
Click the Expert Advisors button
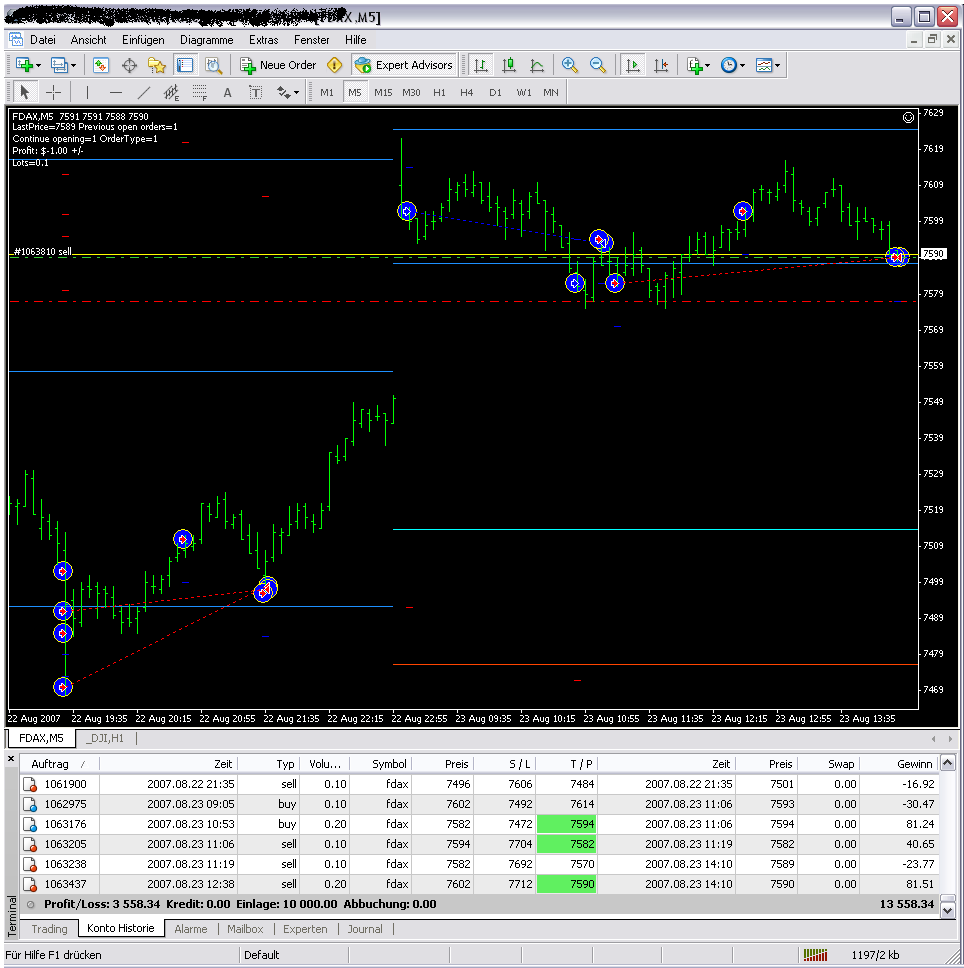click(x=404, y=65)
